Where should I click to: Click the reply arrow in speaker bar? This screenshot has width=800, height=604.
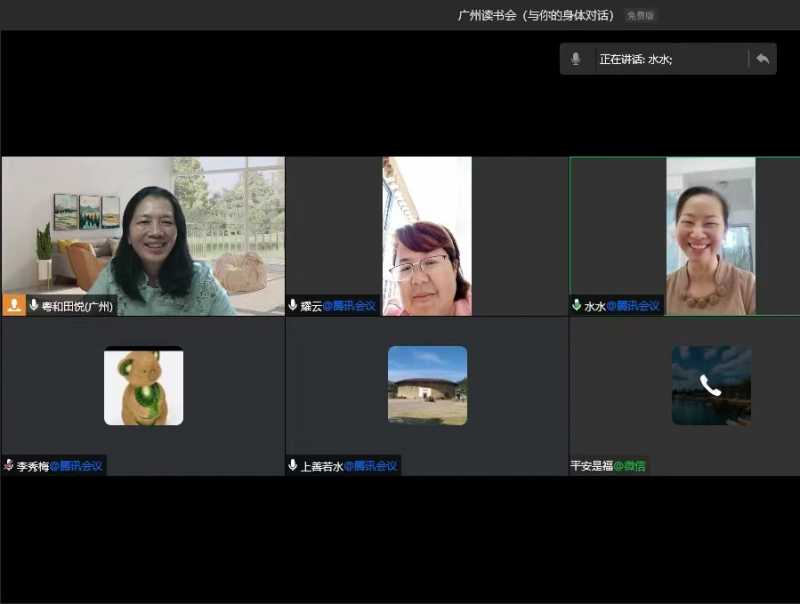tap(762, 59)
